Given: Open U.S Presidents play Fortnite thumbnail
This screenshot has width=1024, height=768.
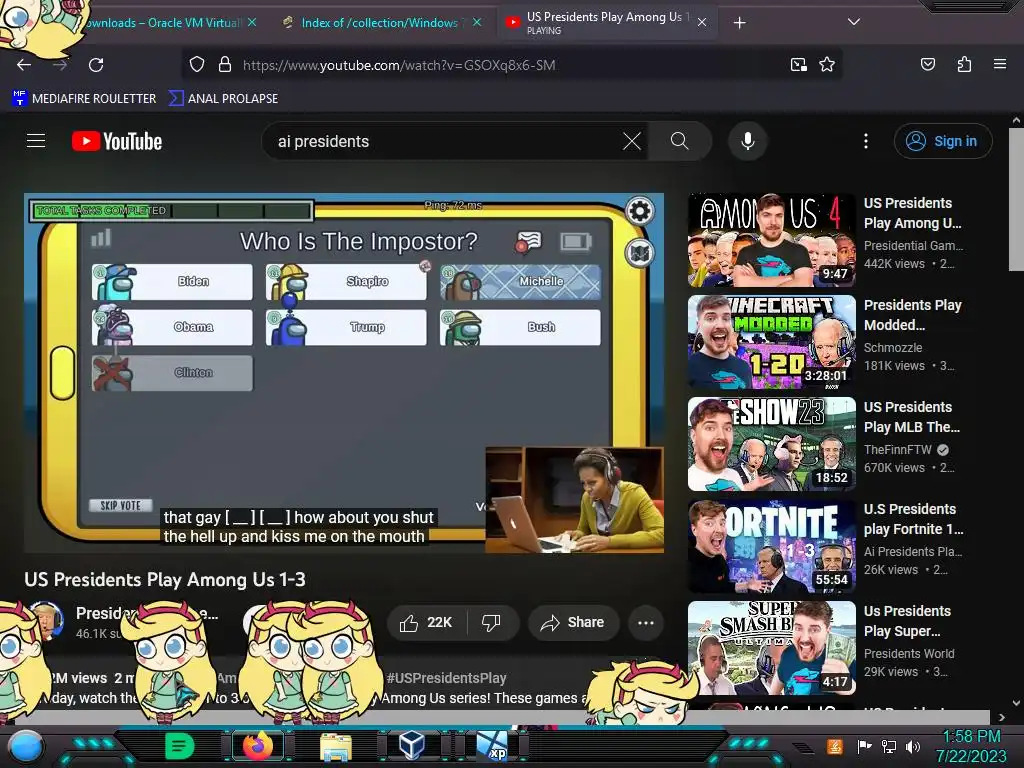Looking at the screenshot, I should pos(772,545).
